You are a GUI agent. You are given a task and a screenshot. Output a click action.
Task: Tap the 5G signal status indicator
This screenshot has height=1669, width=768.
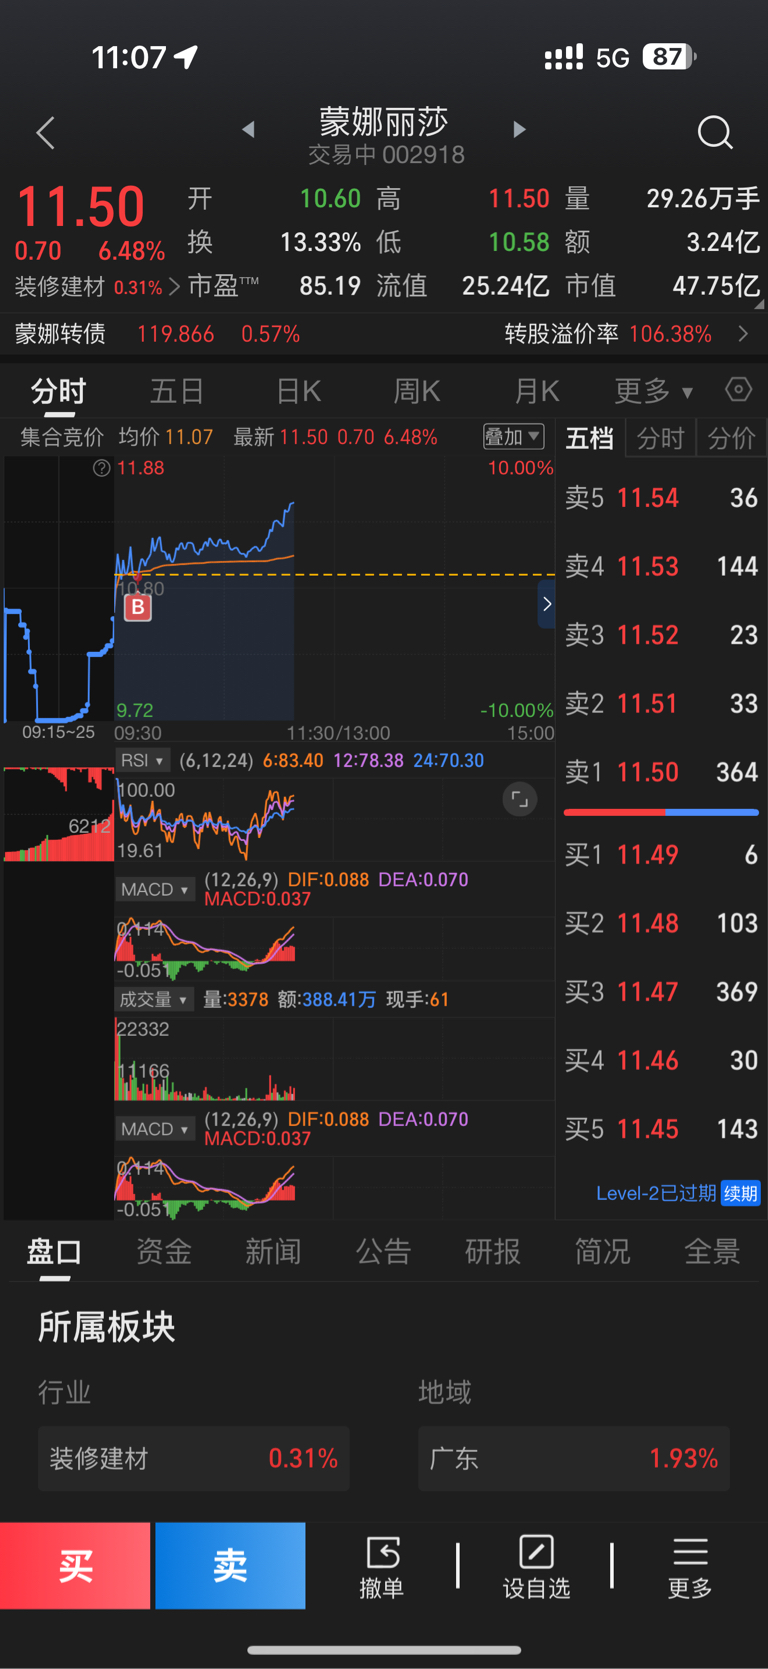[x=613, y=58]
